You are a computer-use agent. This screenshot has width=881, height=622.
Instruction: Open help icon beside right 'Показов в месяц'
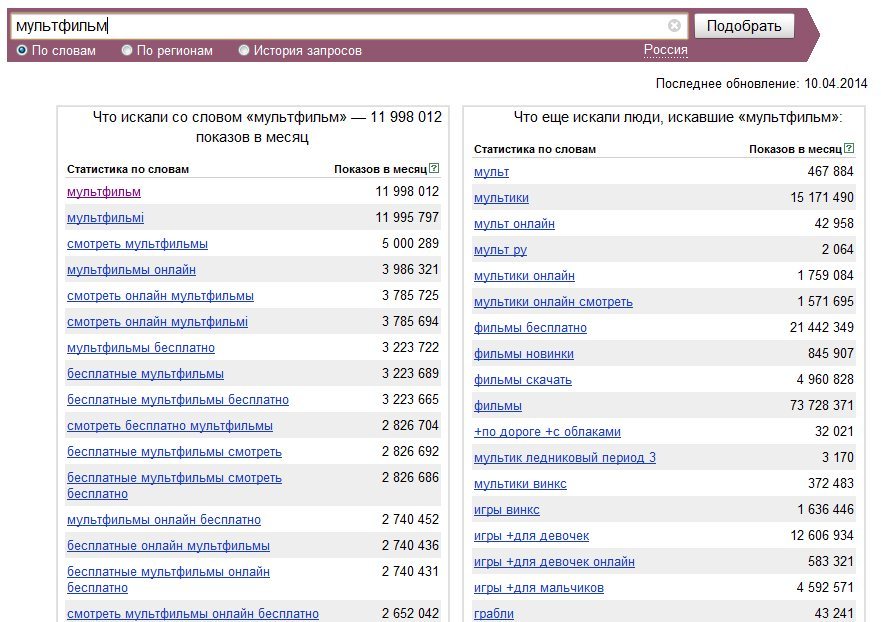point(849,148)
